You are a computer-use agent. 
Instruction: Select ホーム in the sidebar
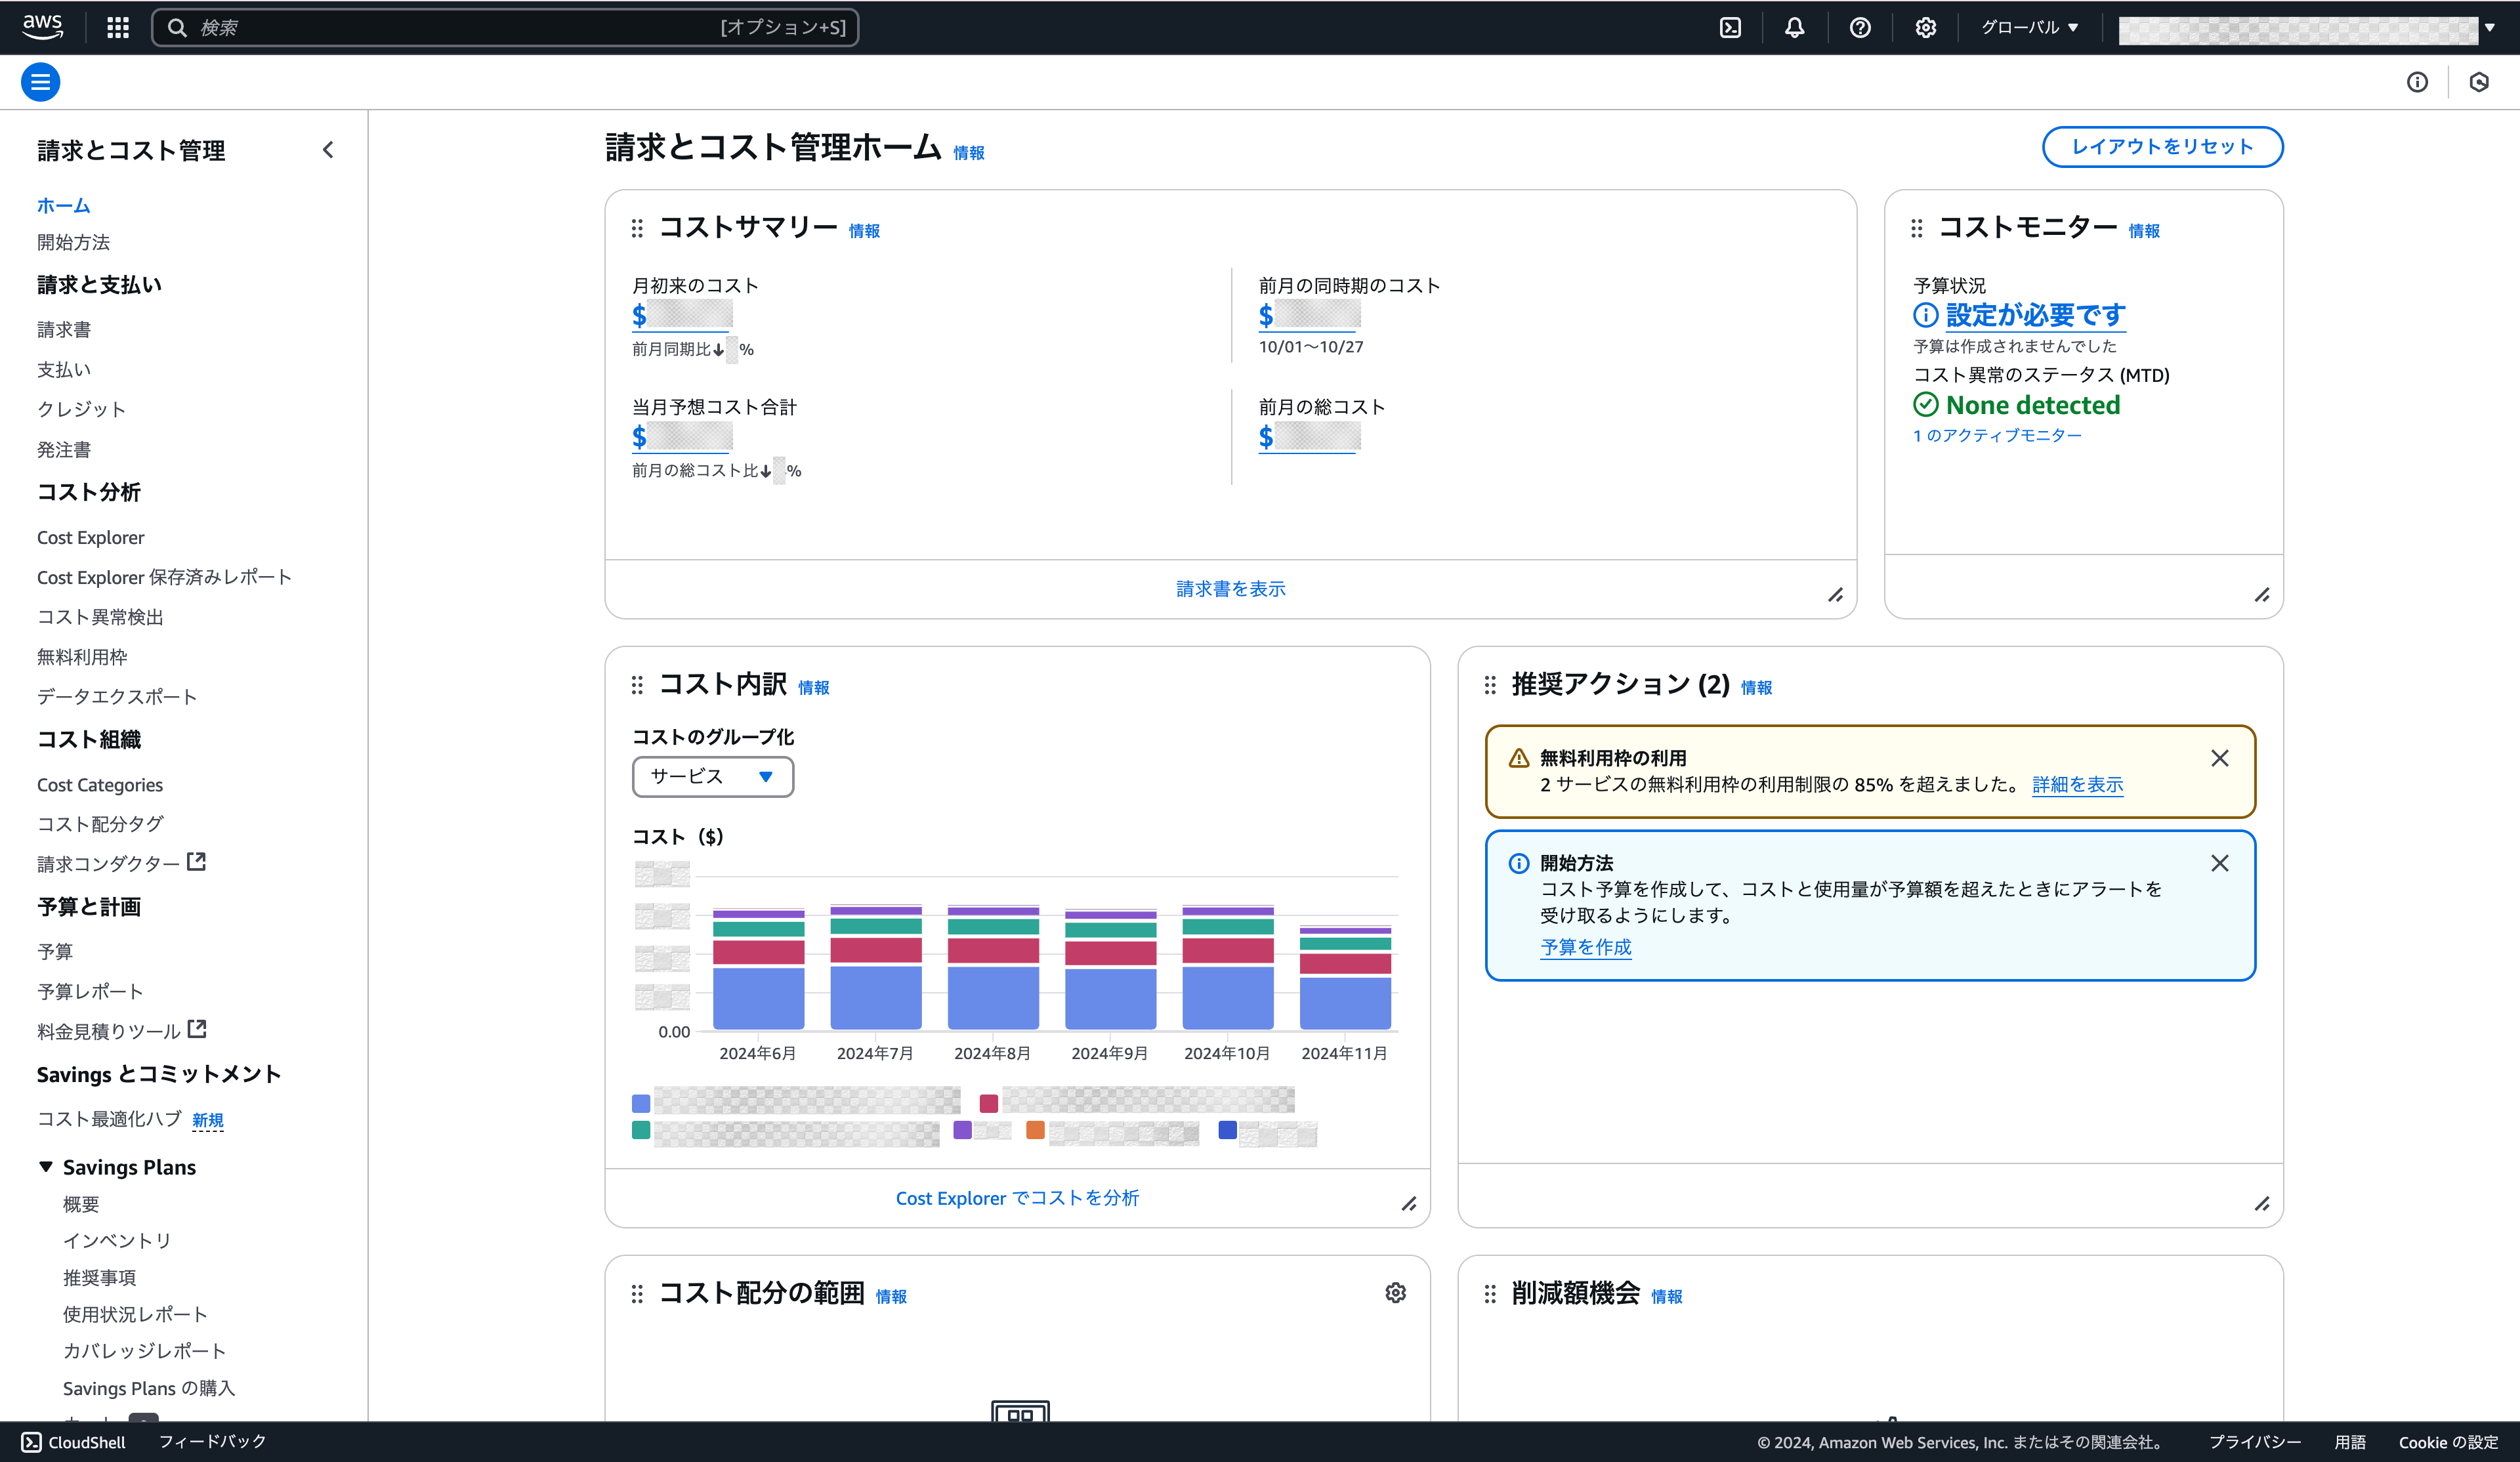point(64,205)
